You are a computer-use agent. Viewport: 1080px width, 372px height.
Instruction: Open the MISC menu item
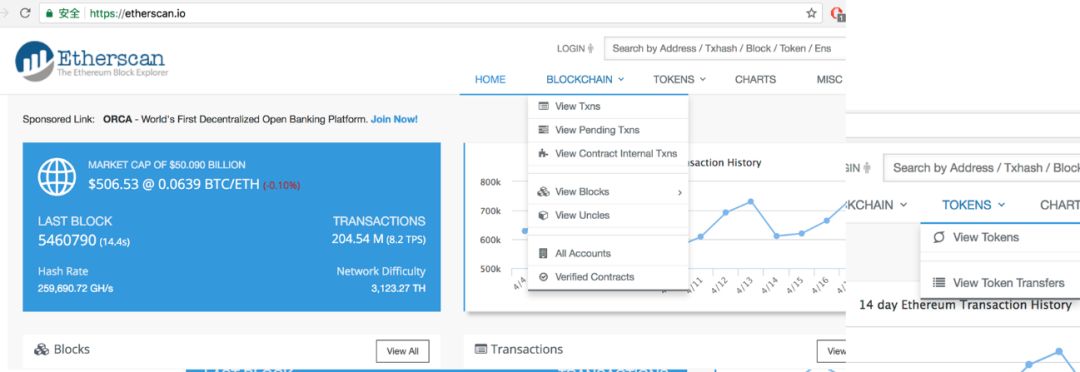coord(830,79)
